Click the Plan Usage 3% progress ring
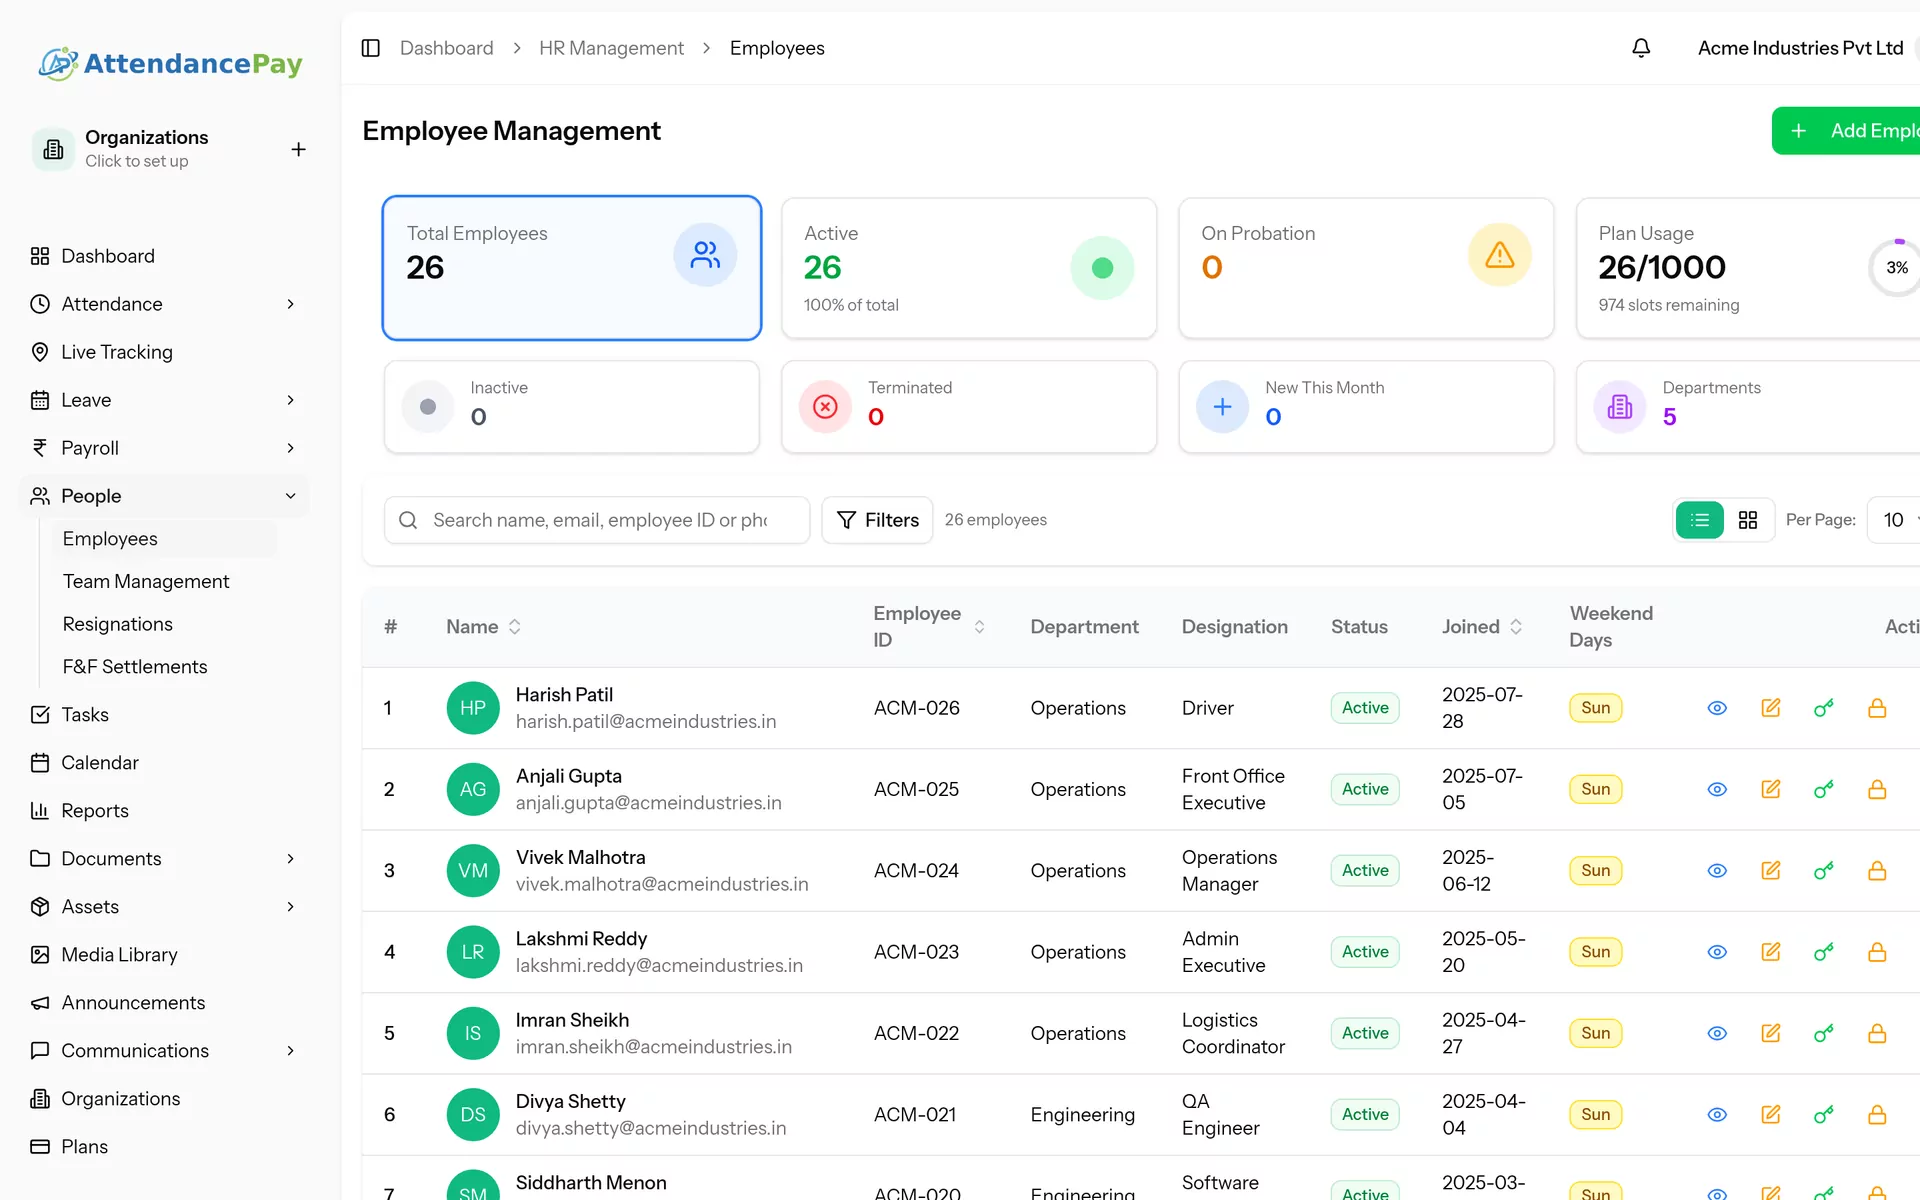The image size is (1920, 1200). (1894, 268)
